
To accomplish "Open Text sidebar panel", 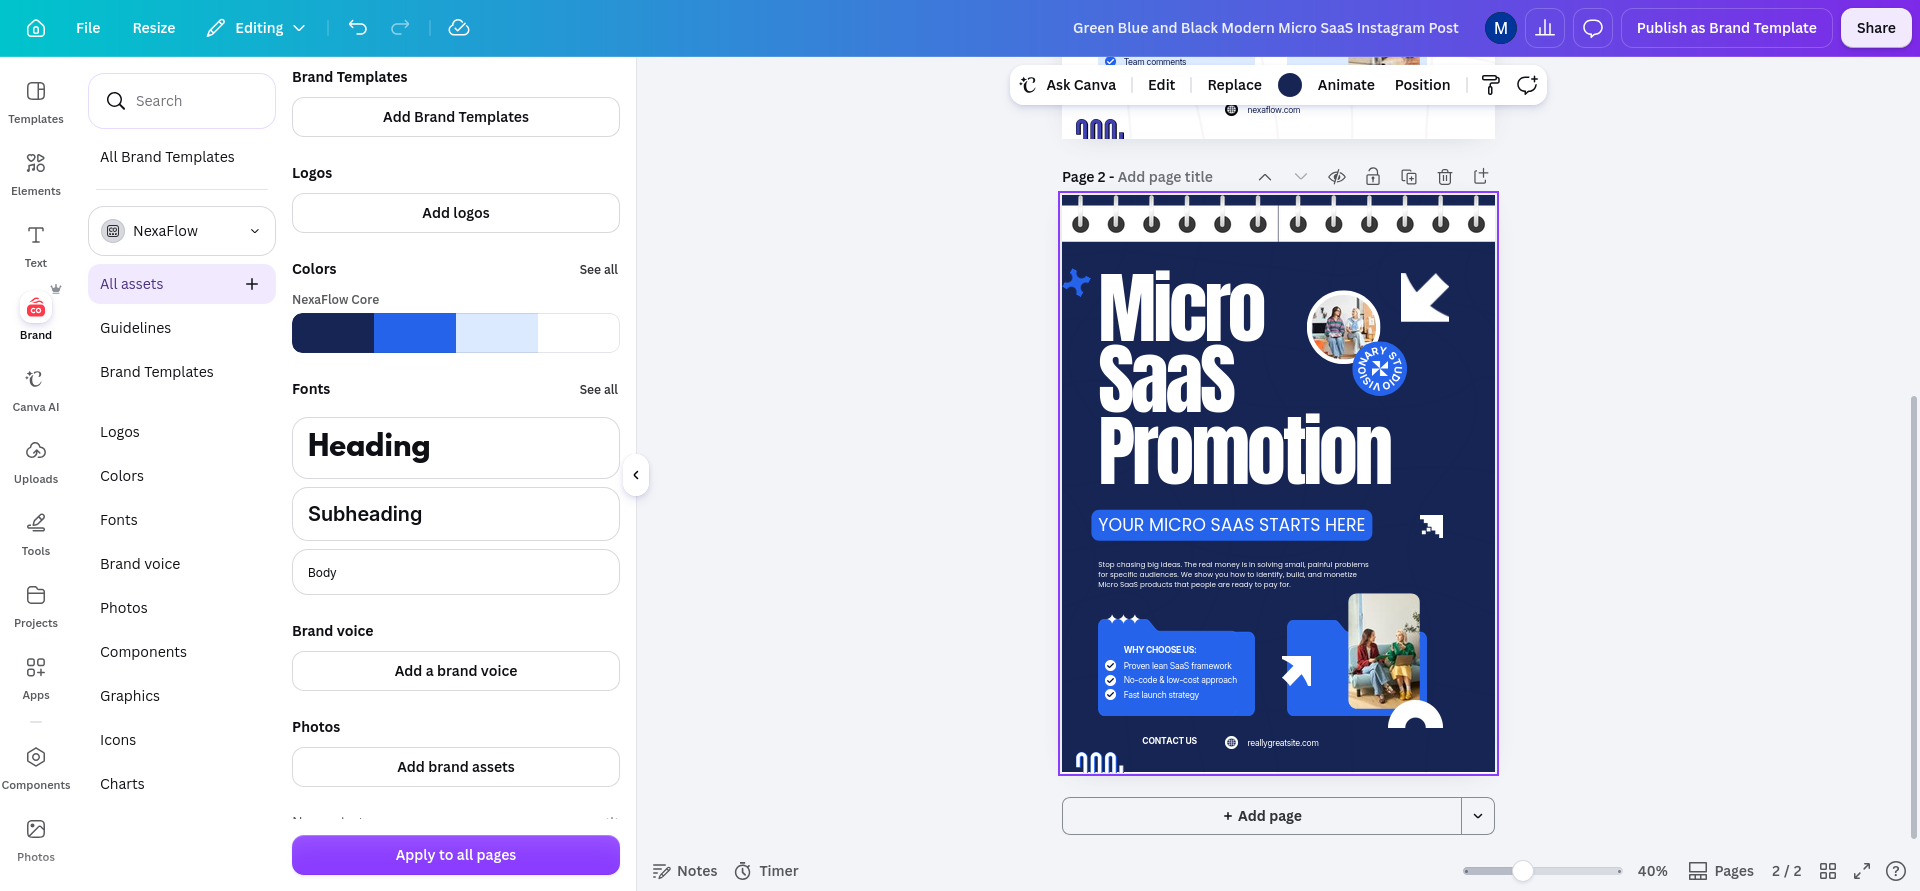I will click(36, 246).
